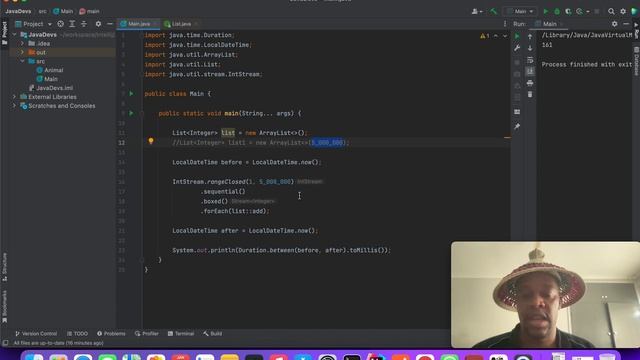Click main method breadcrumb in navigation bar
Viewport: 640px width, 360px height.
coord(89,11)
